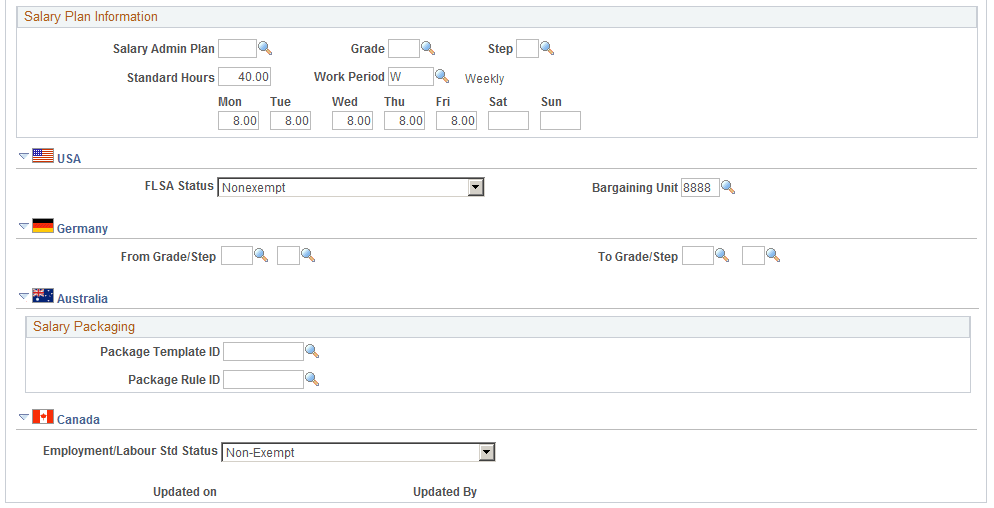Click the USA flag icon
Screen dimensions: 994x508
(43, 155)
